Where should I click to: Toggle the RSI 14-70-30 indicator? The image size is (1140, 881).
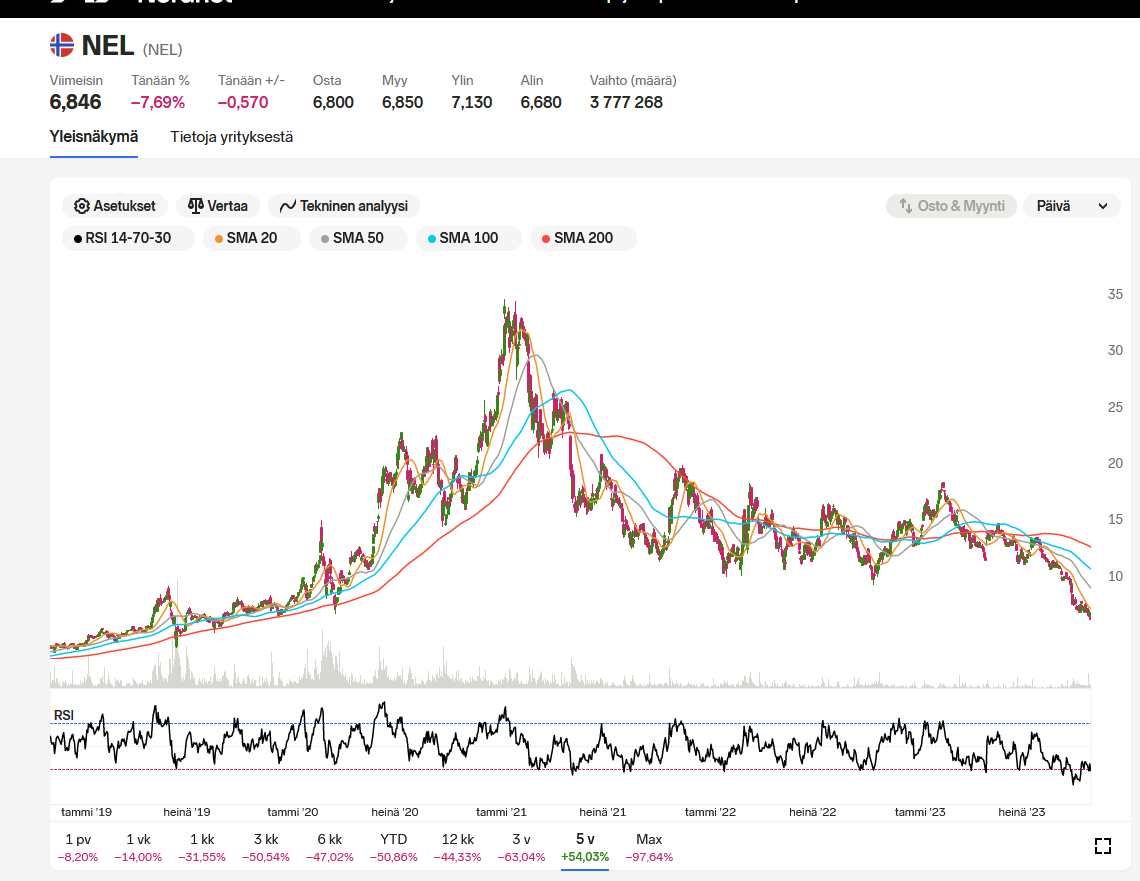click(121, 238)
